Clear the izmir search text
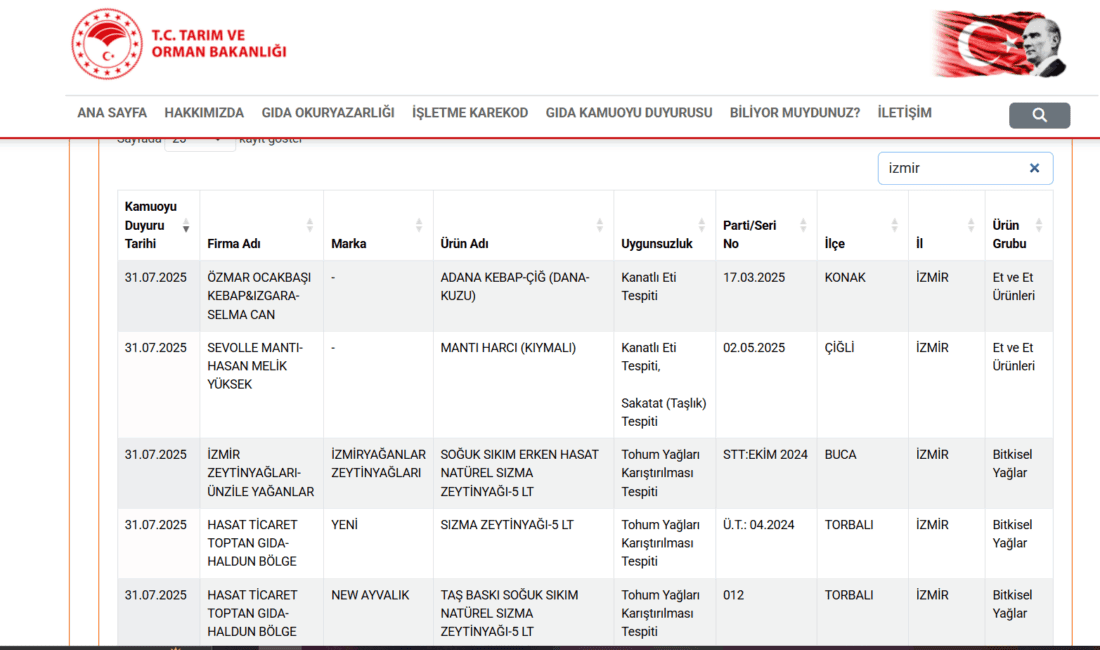This screenshot has height=650, width=1100. point(1034,168)
